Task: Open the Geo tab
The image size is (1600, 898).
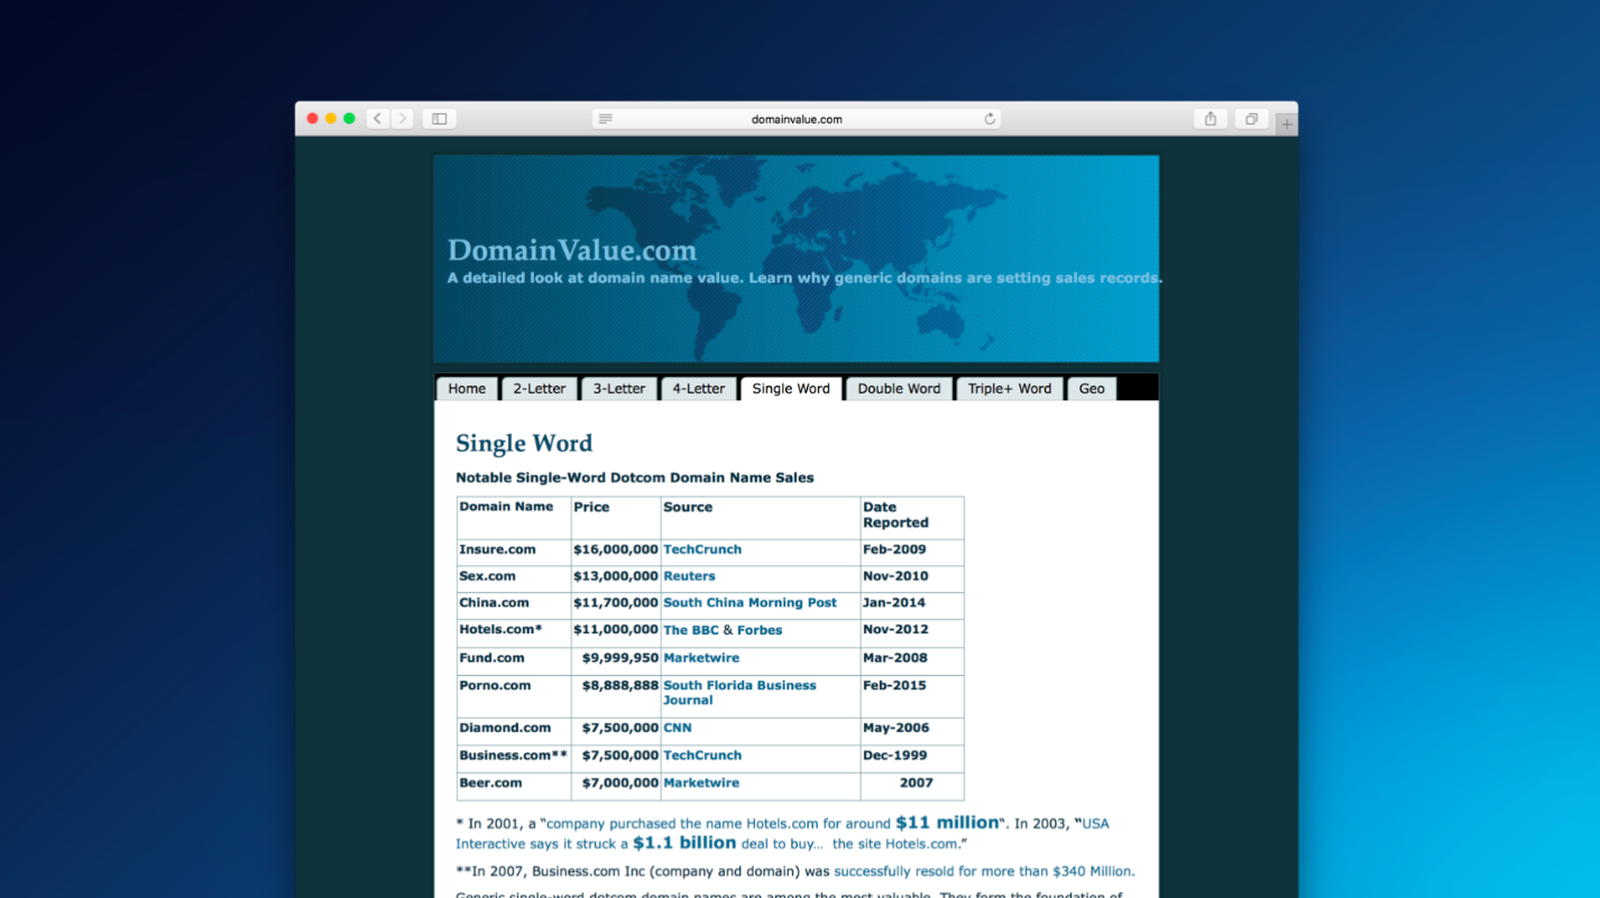Action: click(1092, 388)
